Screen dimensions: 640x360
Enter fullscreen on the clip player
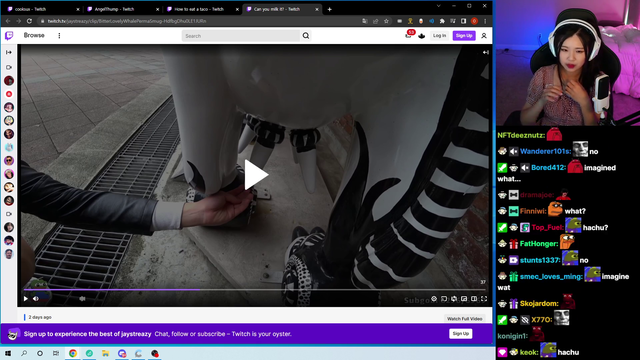484,299
